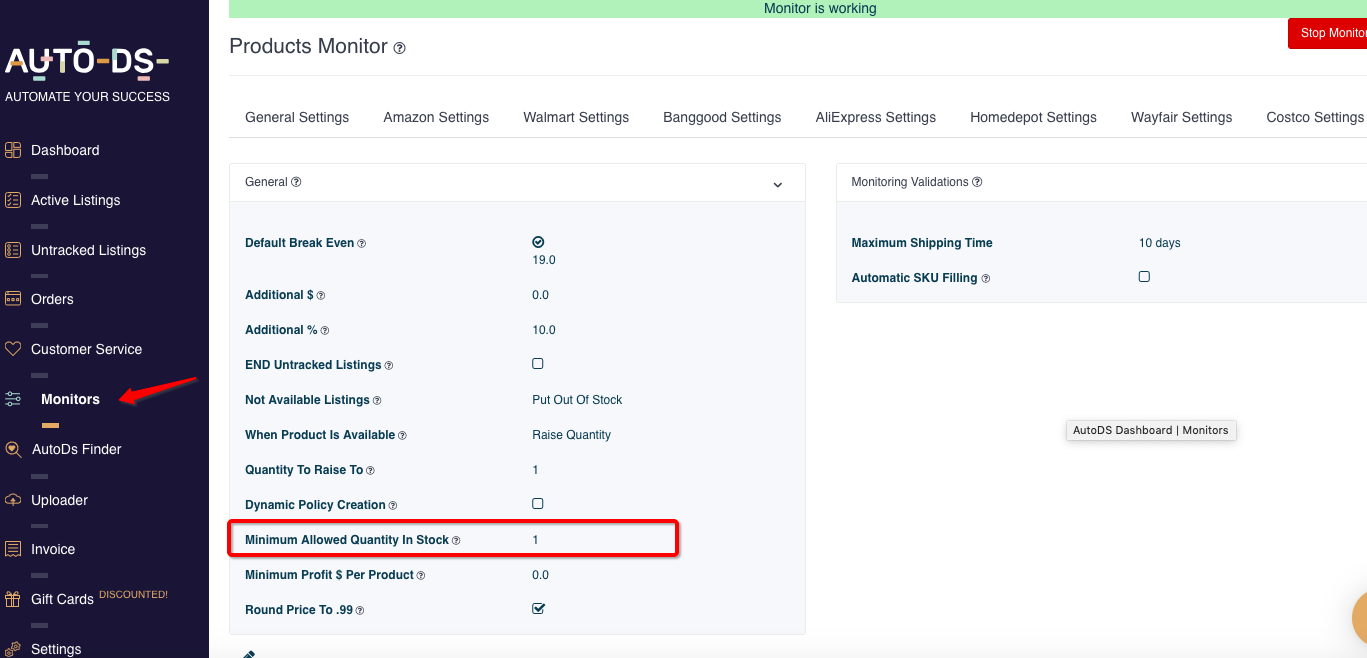The width and height of the screenshot is (1367, 658).
Task: Go to the AliExpress Settings tab
Action: (x=876, y=117)
